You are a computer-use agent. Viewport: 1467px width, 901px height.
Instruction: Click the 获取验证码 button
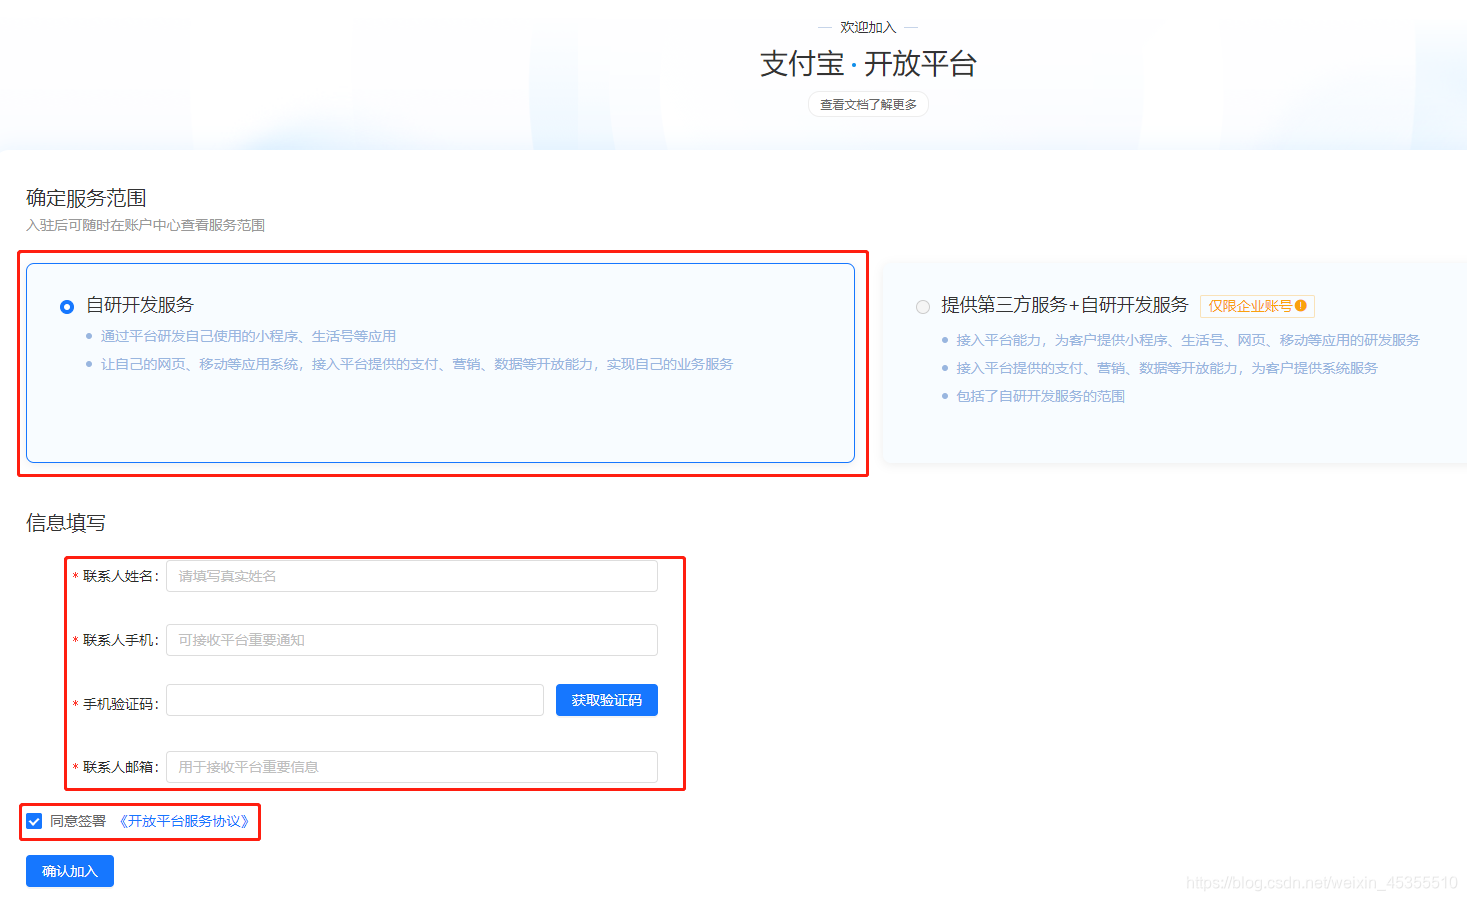pos(607,700)
